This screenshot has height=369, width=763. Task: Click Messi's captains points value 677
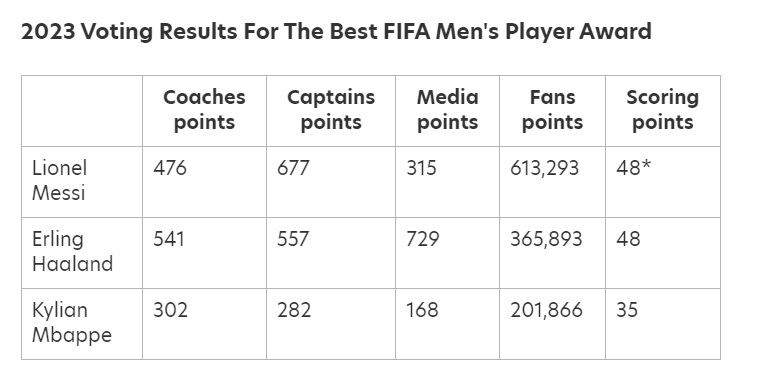pos(293,168)
